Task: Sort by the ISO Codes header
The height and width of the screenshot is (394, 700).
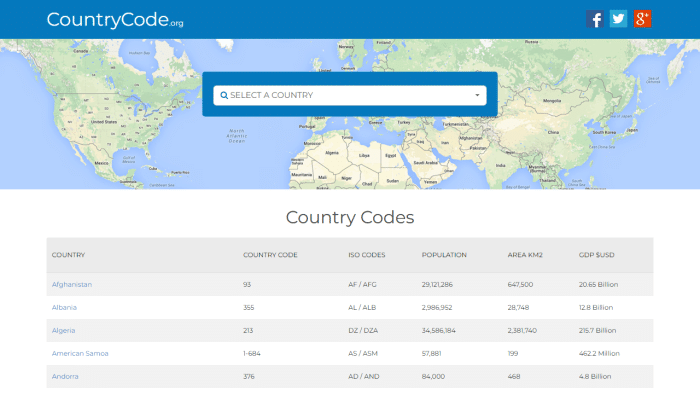Action: click(x=367, y=255)
